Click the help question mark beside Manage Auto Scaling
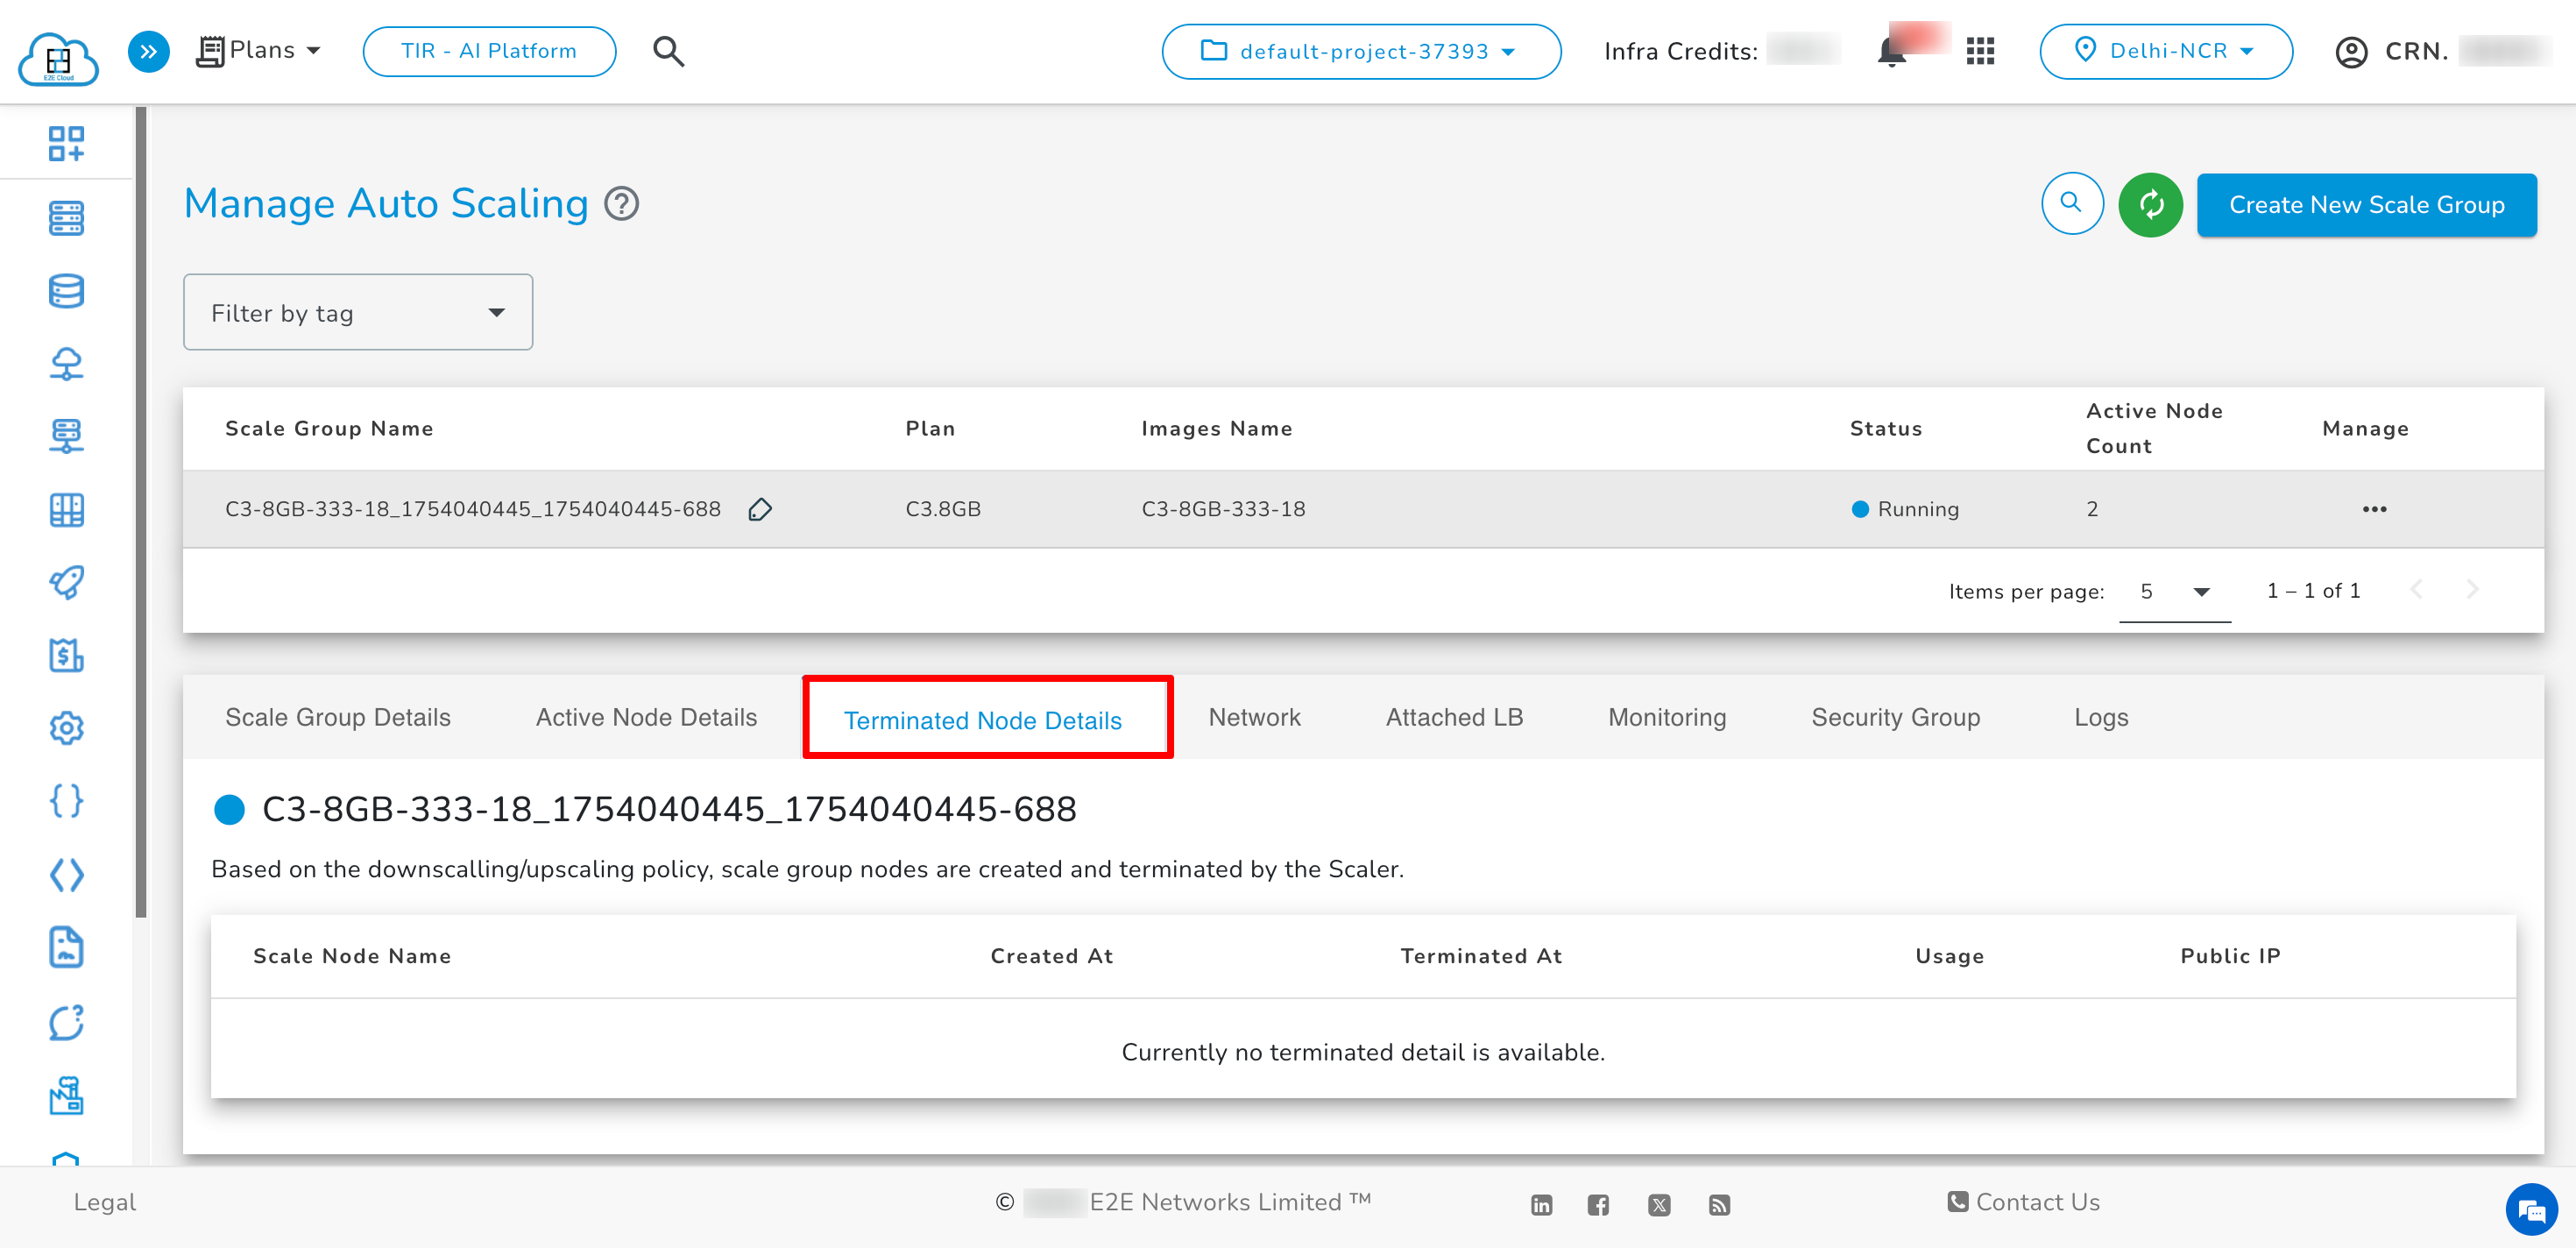 622,204
